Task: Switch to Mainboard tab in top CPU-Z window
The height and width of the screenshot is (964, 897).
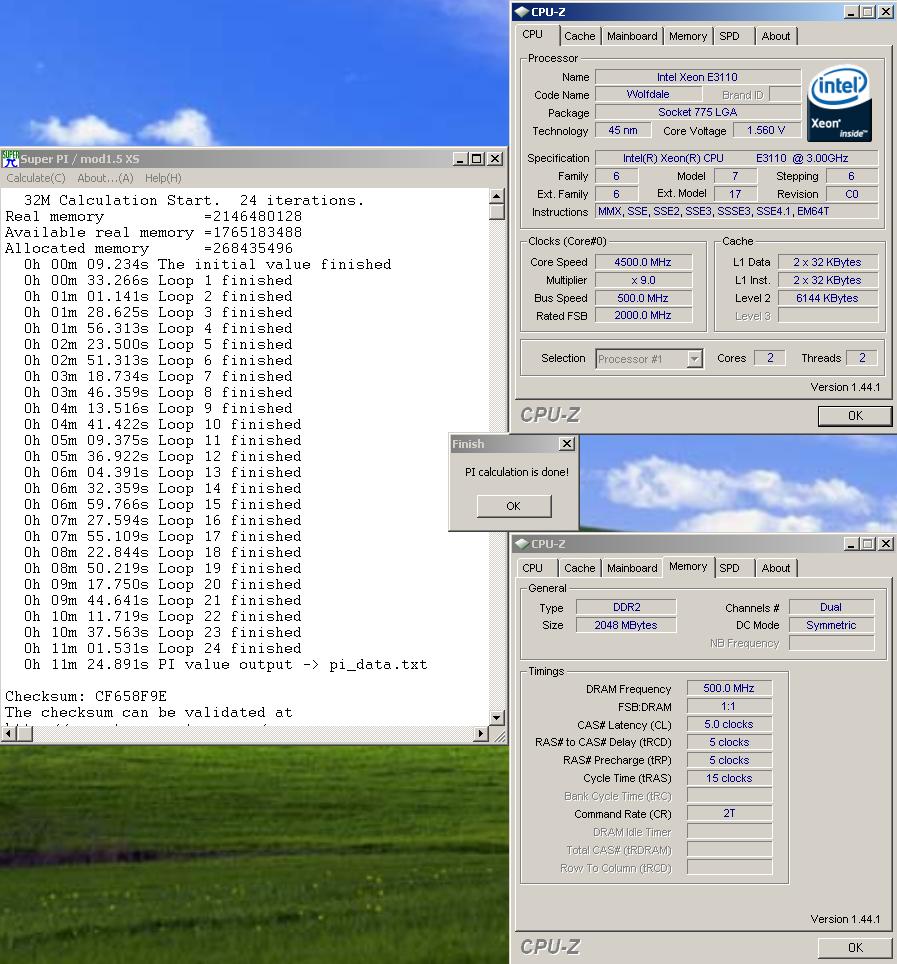Action: point(632,36)
